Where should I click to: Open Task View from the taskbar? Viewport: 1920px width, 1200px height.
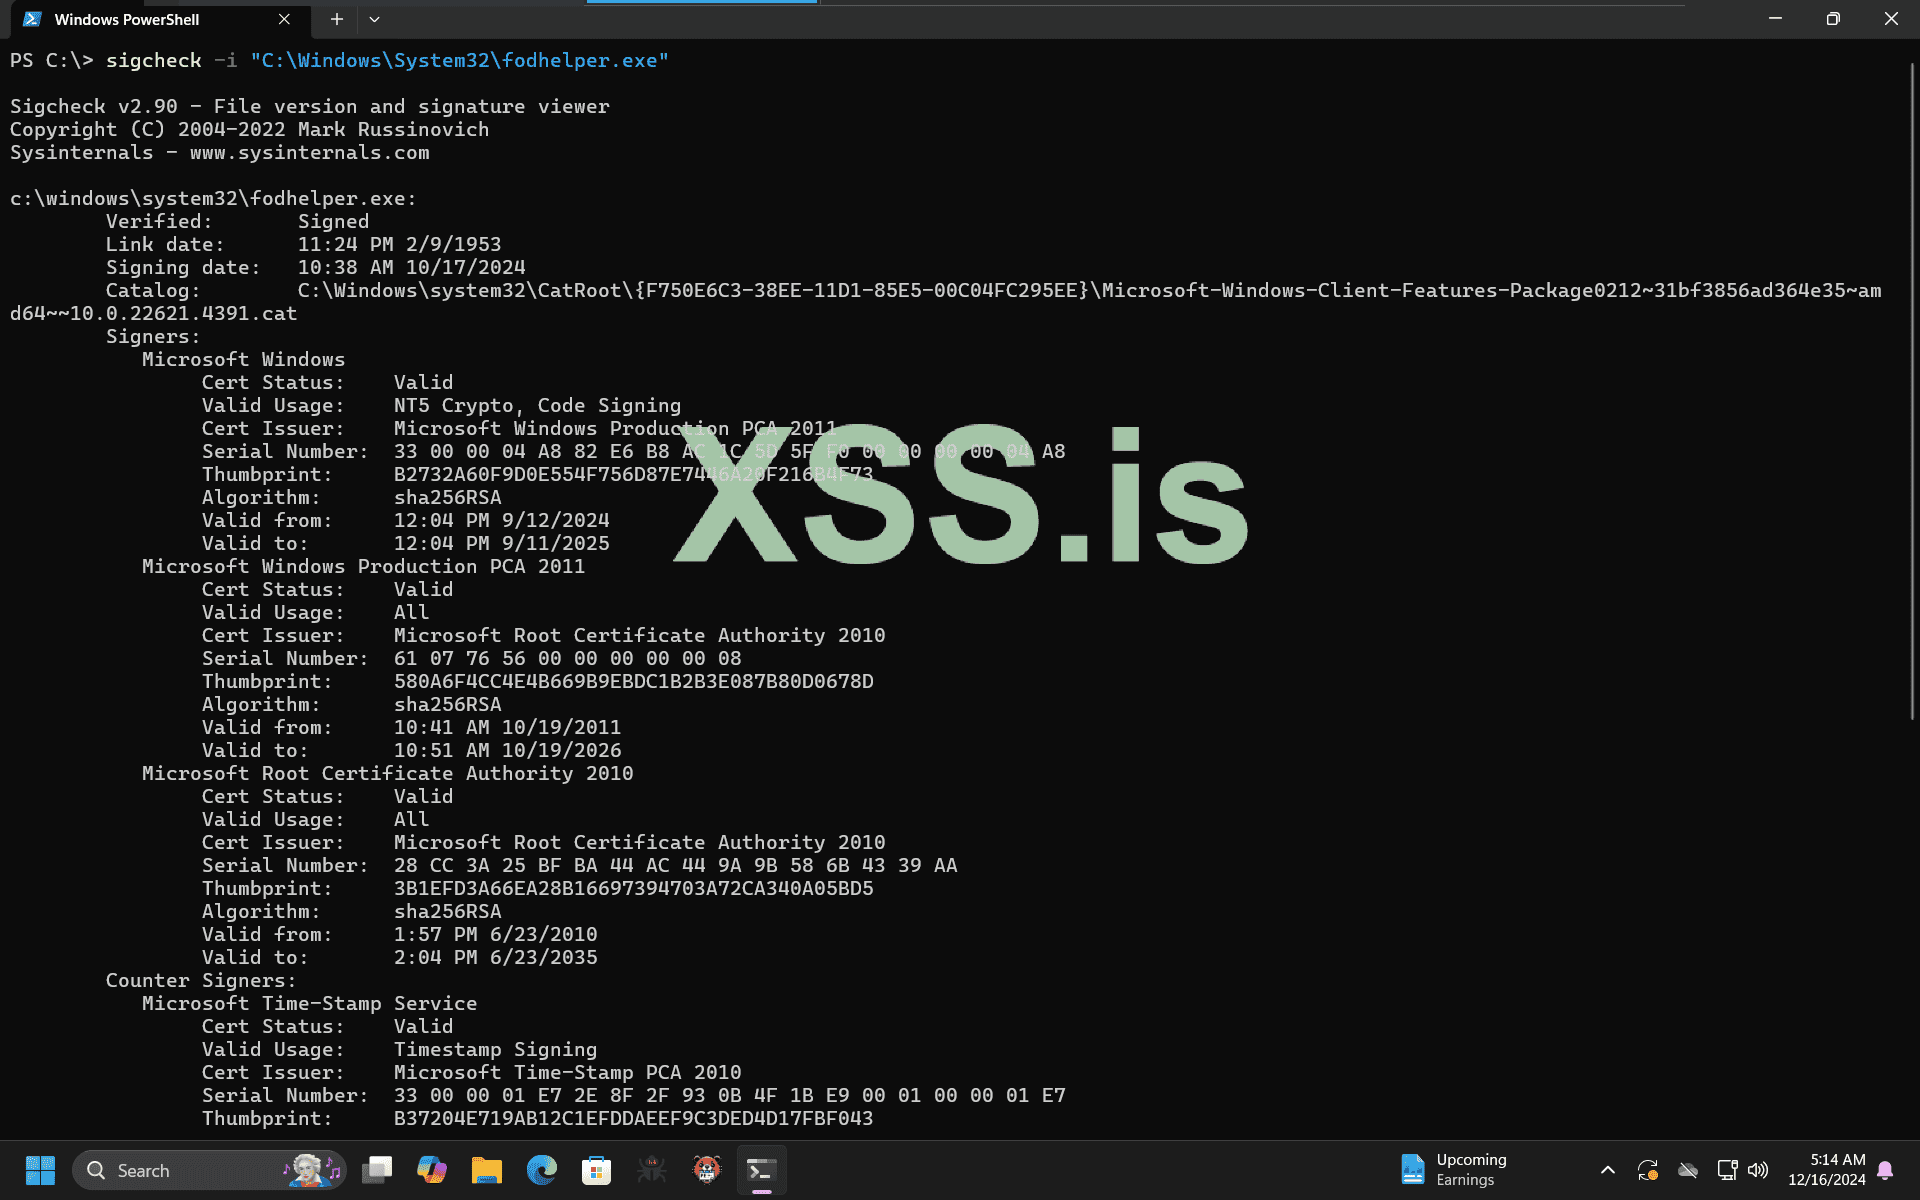(377, 1170)
